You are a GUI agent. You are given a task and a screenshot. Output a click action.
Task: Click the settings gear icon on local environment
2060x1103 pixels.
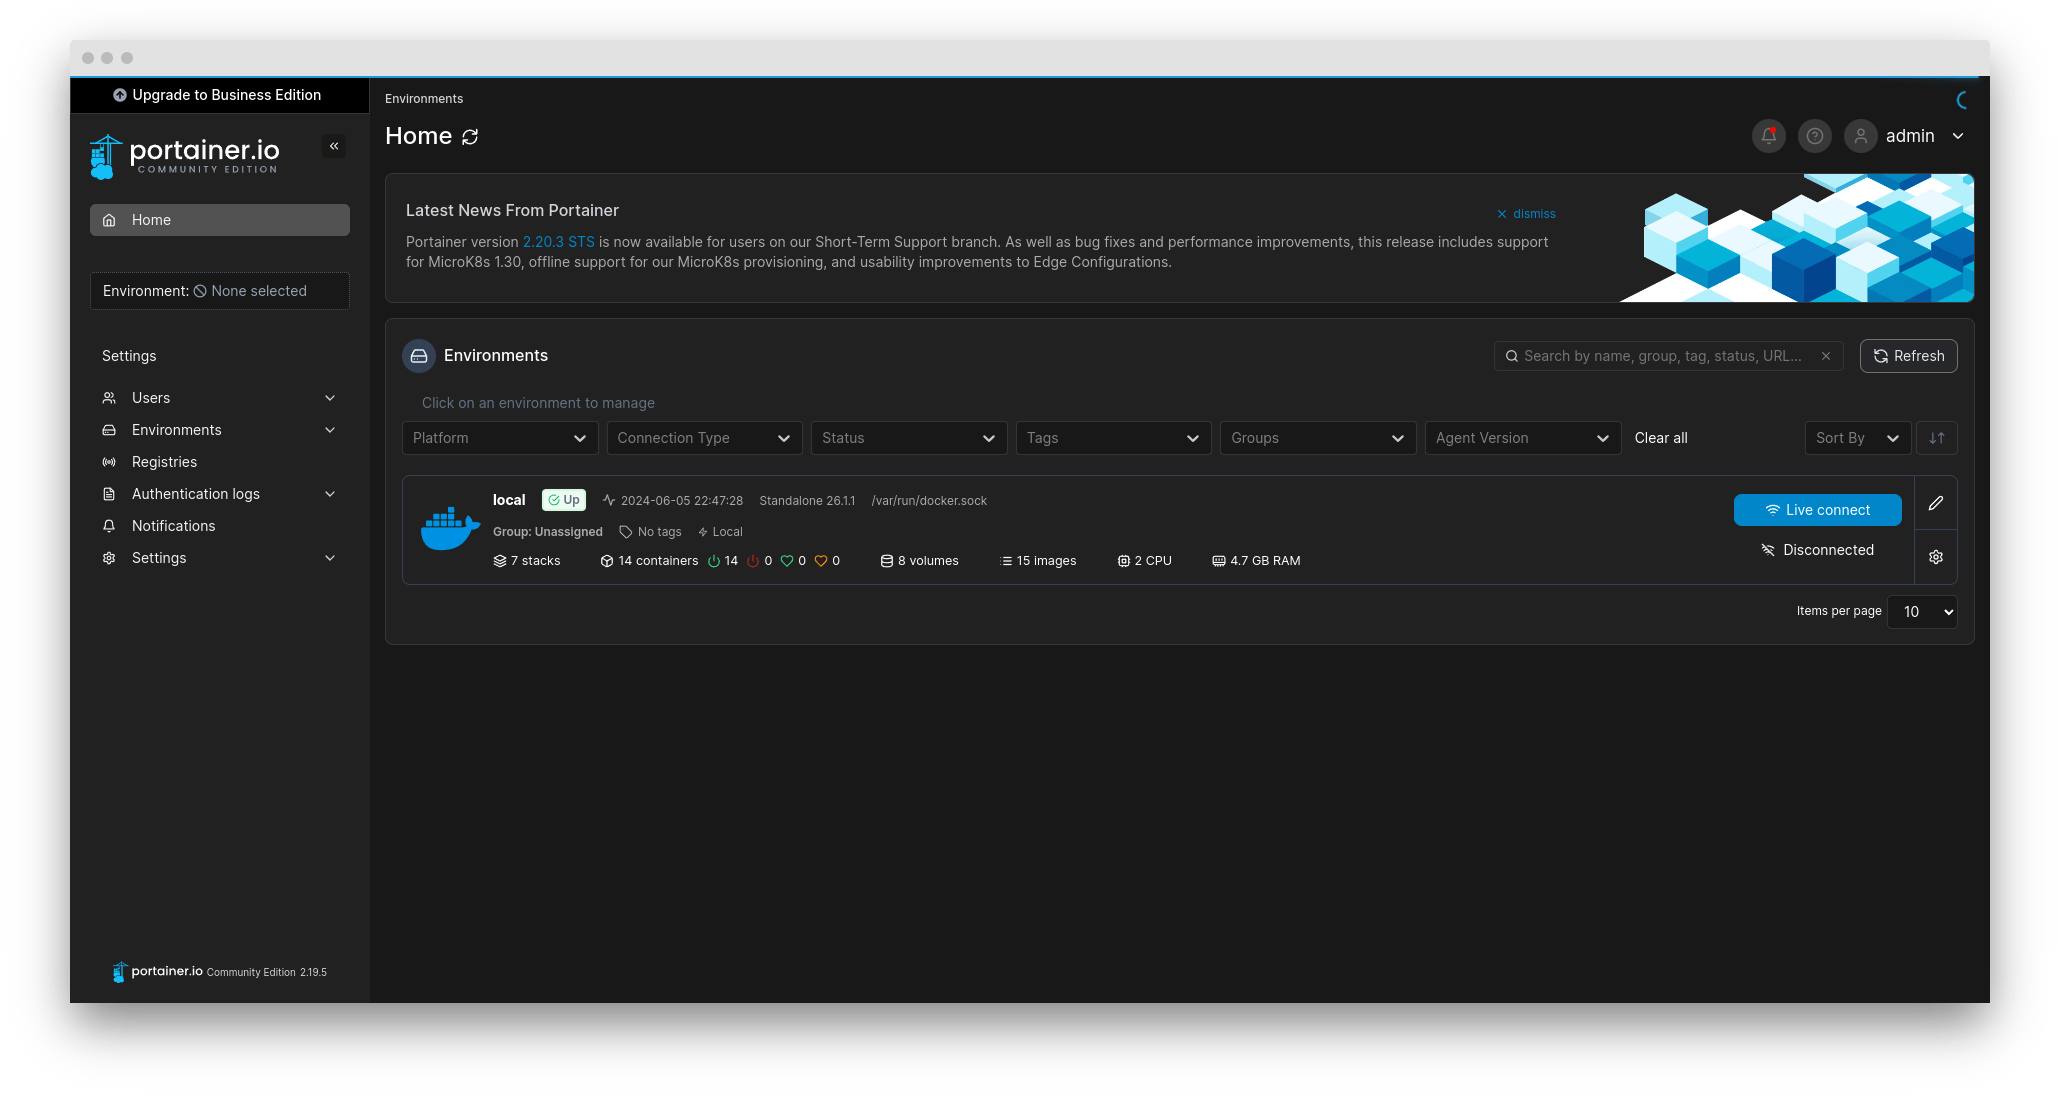pyautogui.click(x=1936, y=556)
